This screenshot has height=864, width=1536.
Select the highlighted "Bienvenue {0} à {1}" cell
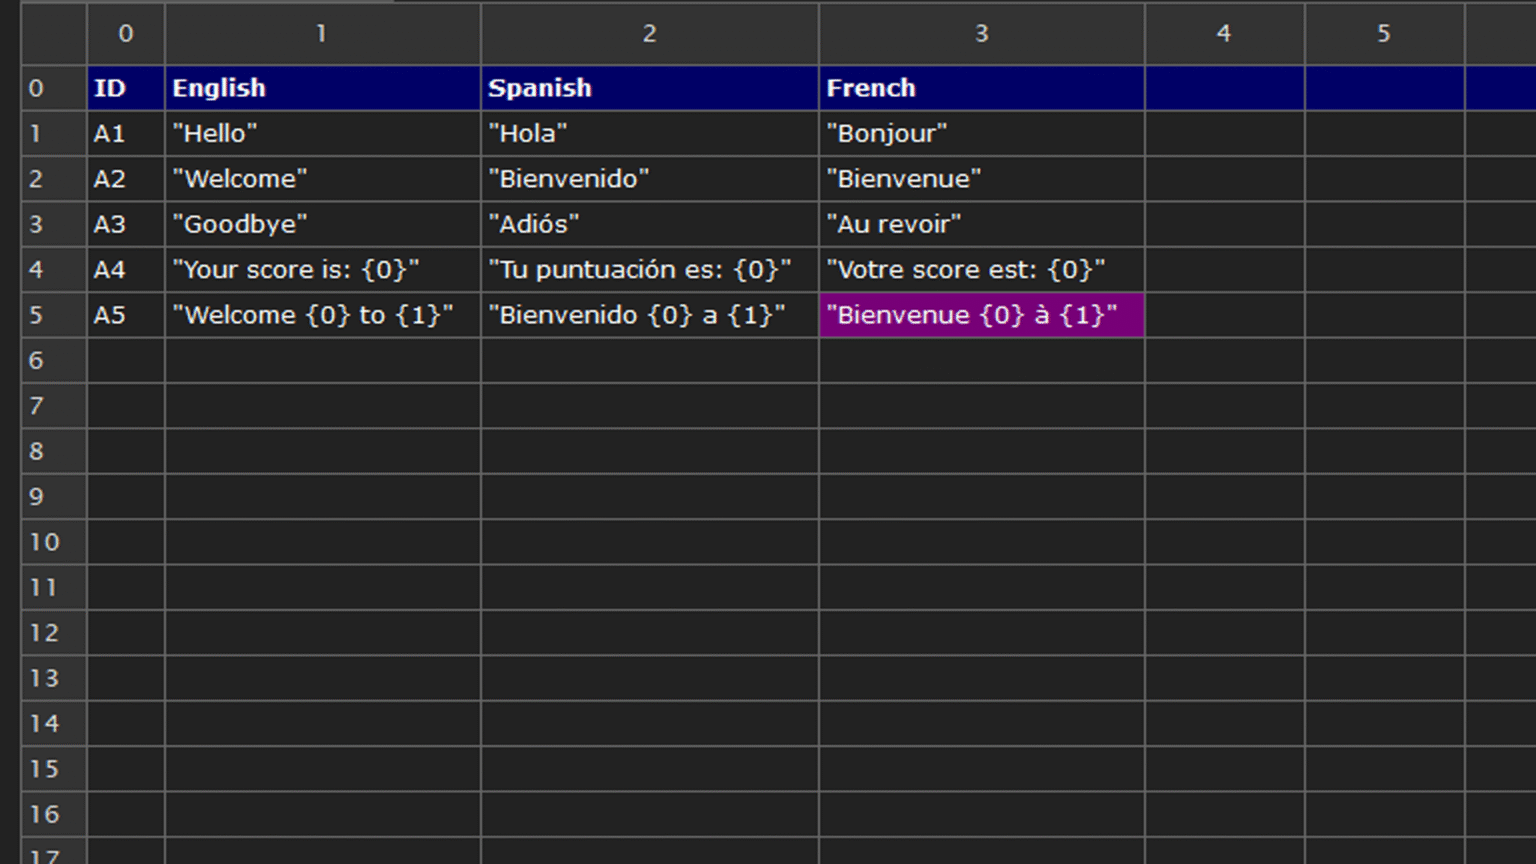point(980,315)
